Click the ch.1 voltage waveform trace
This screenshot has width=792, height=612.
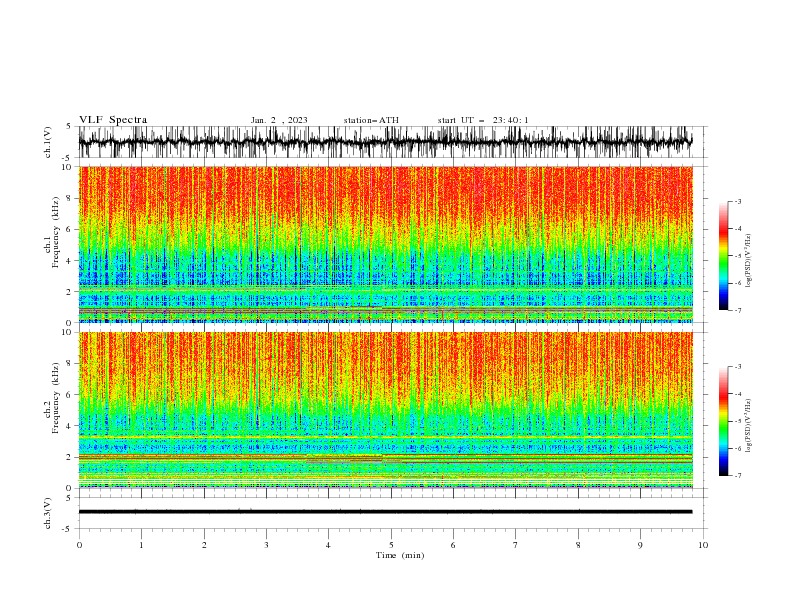click(385, 142)
